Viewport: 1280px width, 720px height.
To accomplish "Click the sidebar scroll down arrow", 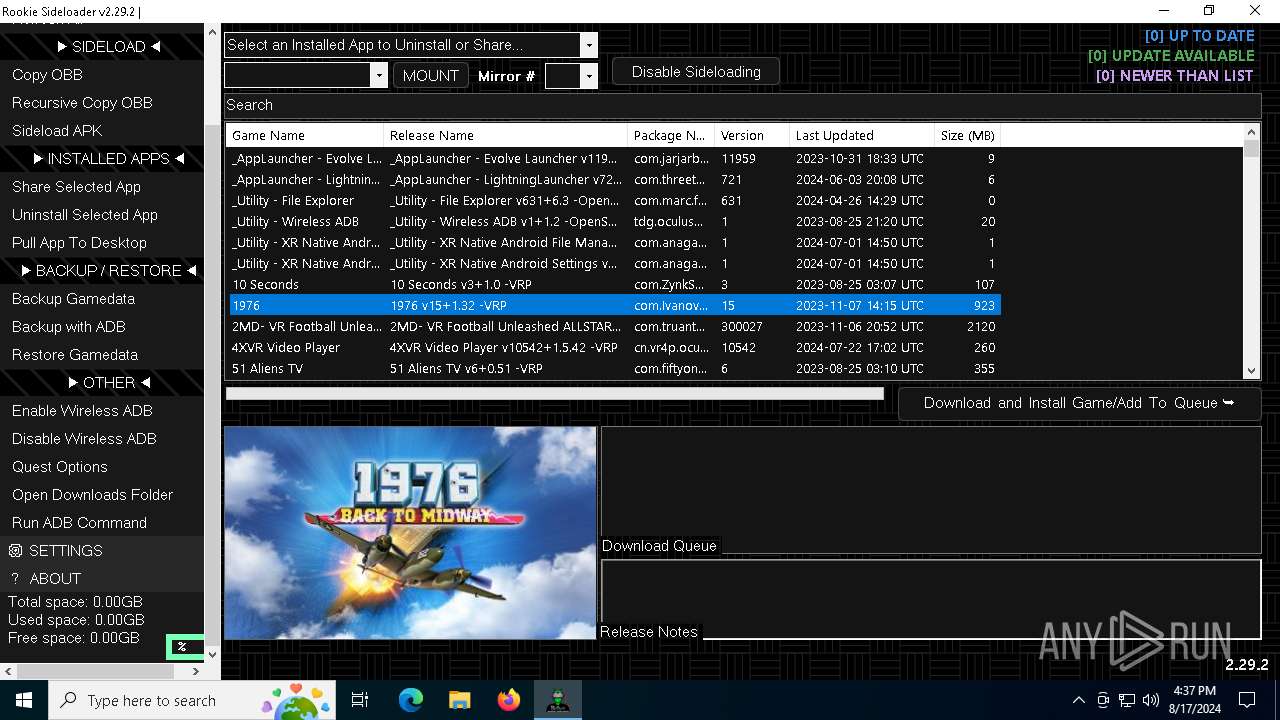I will coord(211,654).
